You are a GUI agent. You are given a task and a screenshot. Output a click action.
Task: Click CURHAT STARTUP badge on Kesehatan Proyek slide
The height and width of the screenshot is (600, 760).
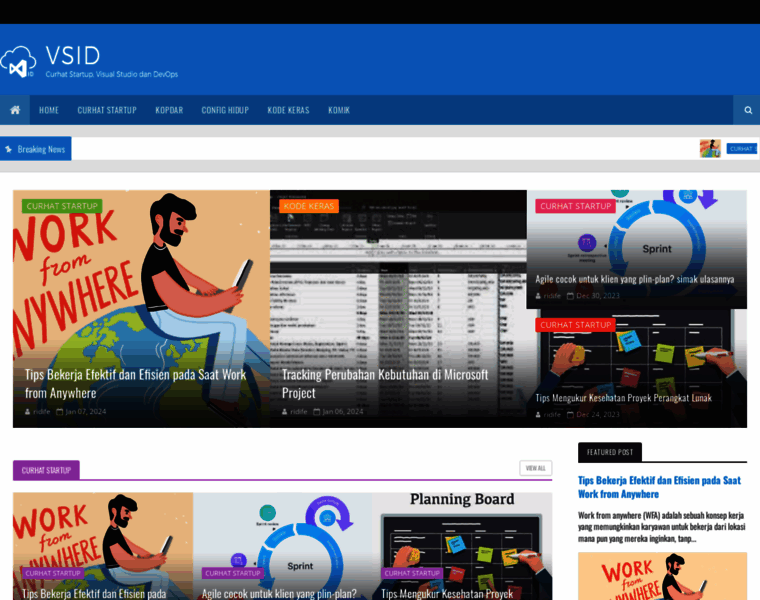tap(575, 325)
